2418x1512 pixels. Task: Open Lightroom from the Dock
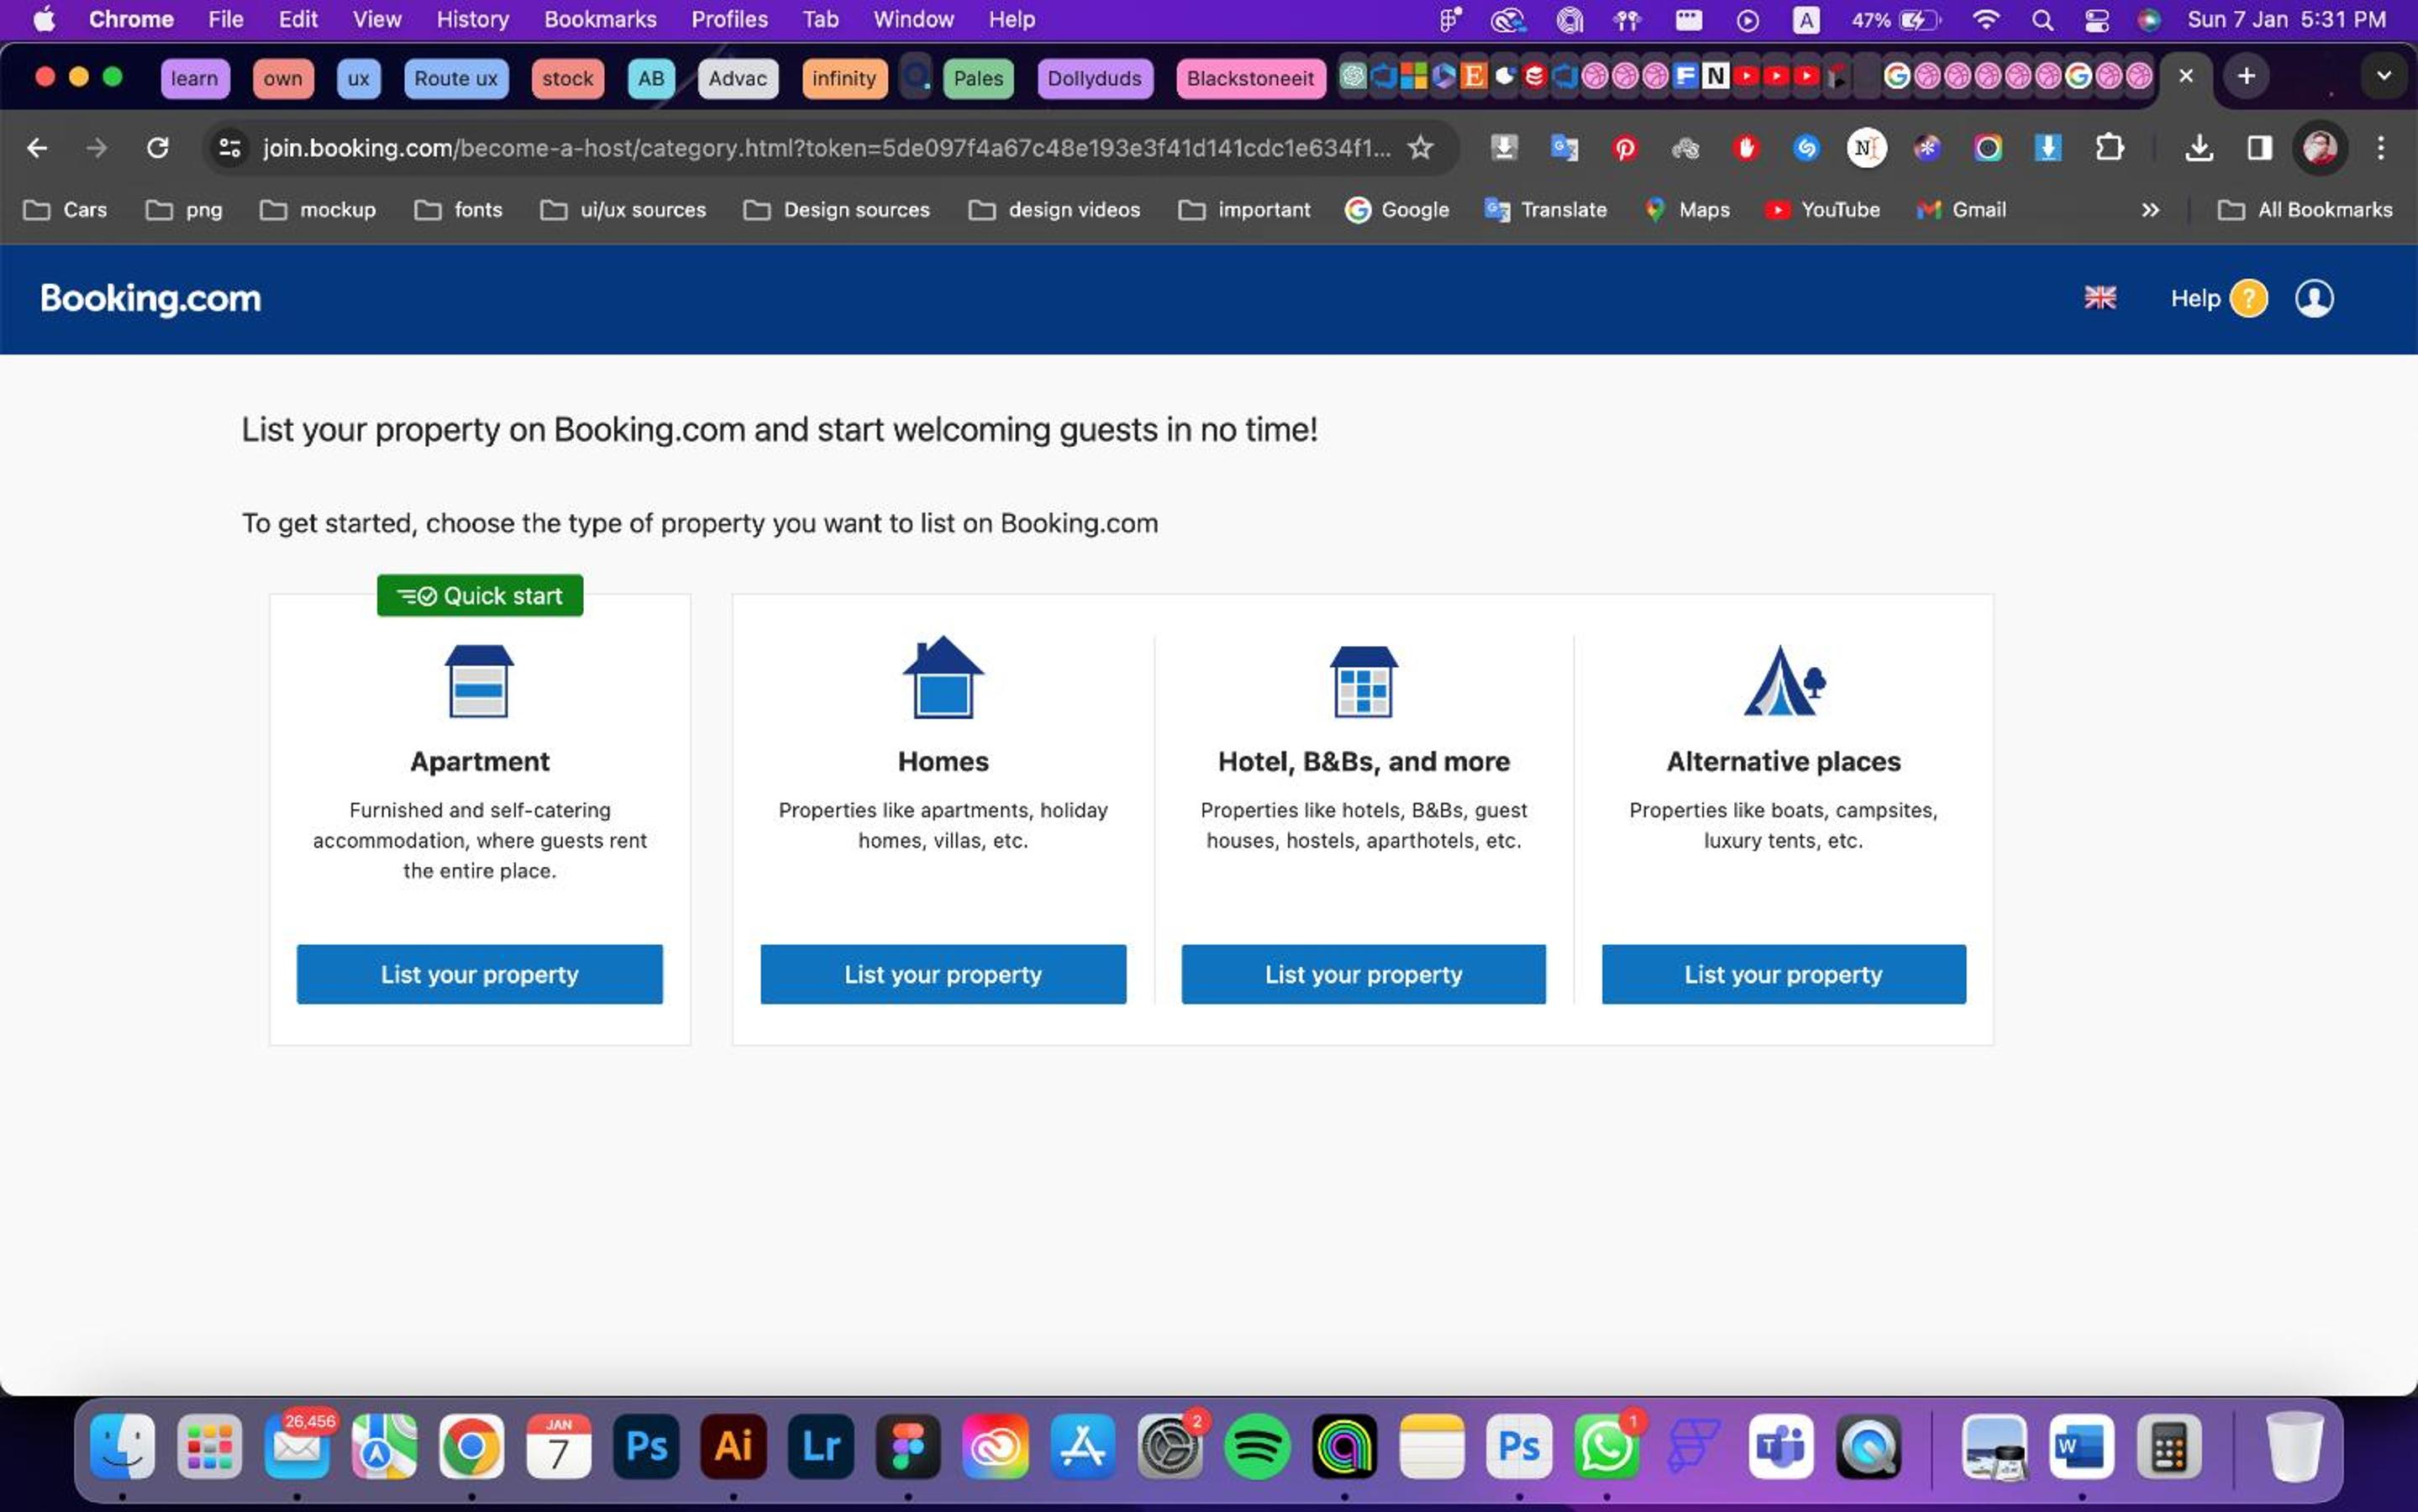[x=821, y=1446]
